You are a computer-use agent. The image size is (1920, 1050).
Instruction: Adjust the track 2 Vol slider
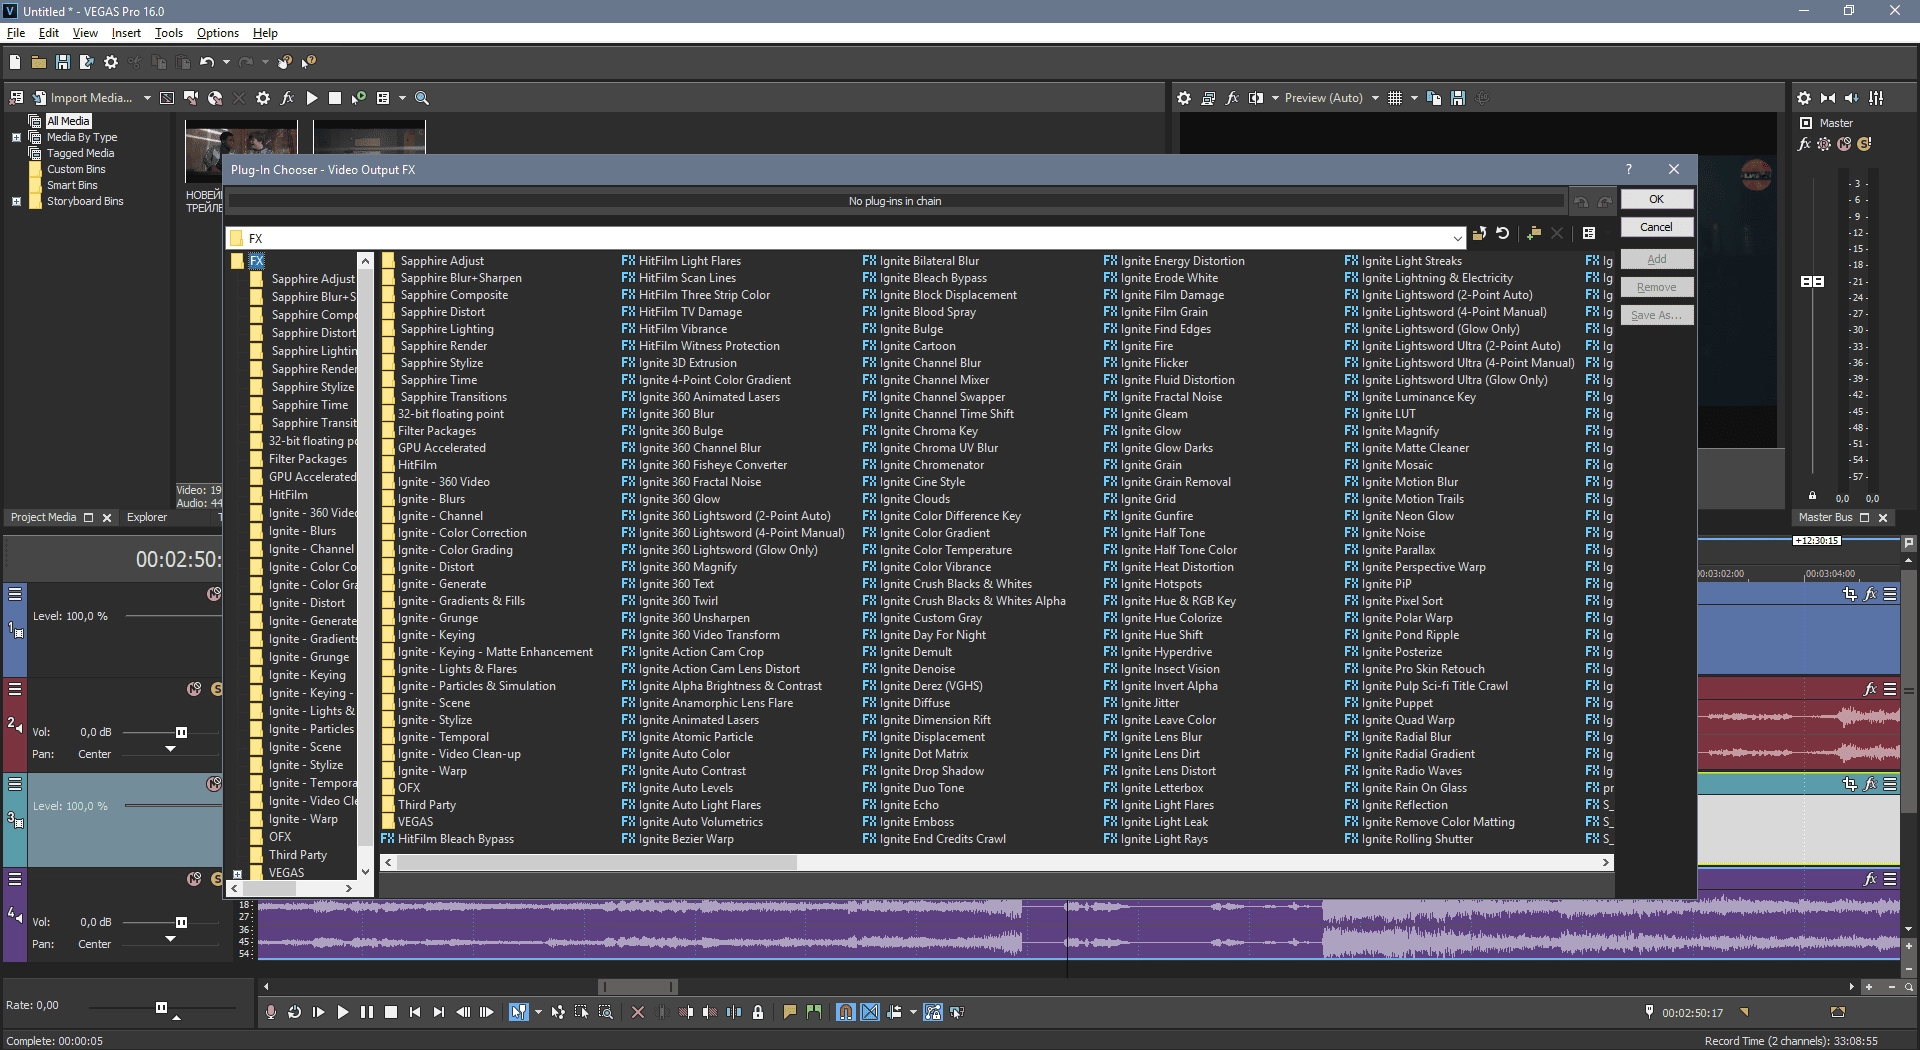(x=181, y=732)
